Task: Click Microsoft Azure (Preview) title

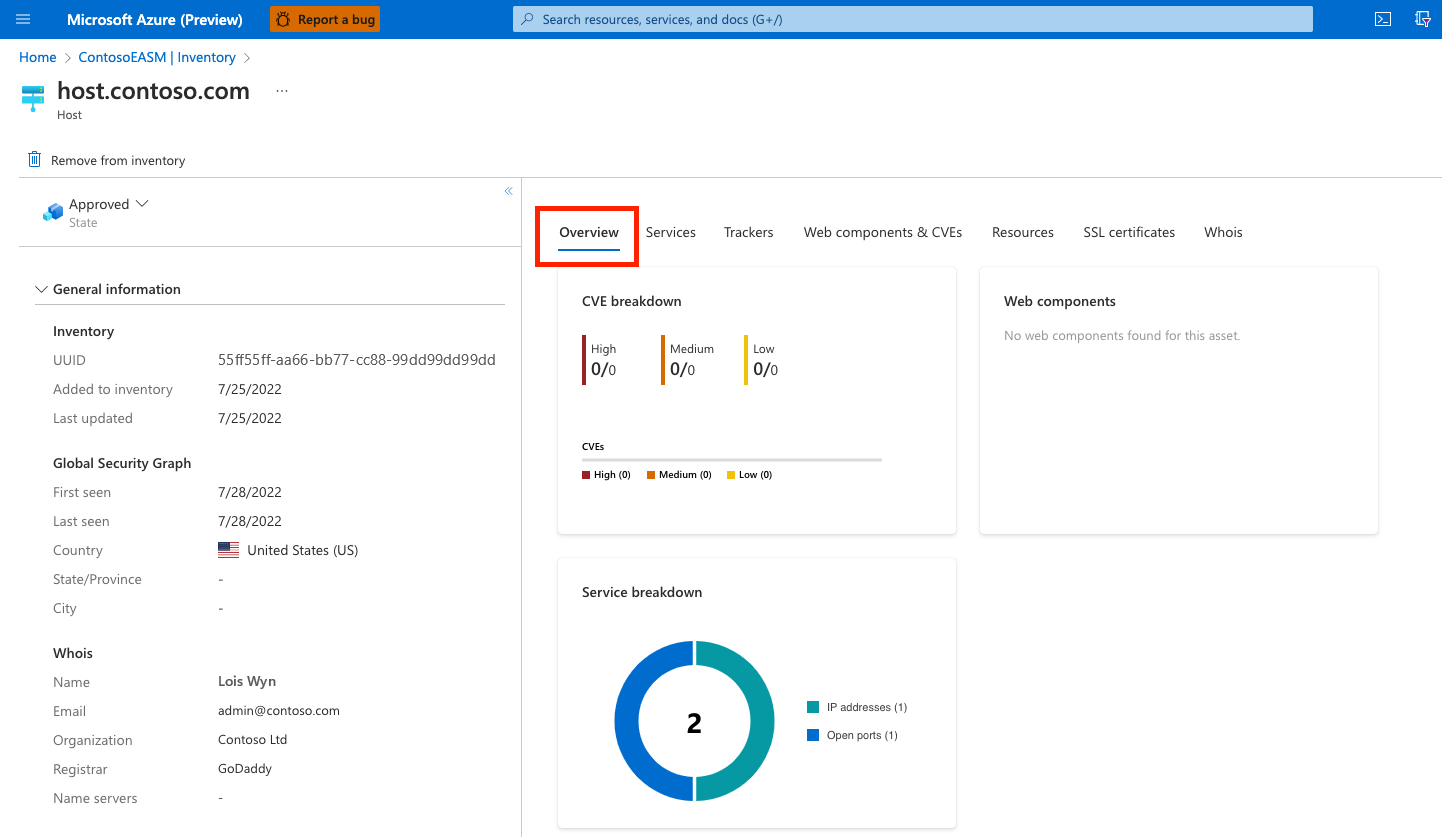Action: coord(155,19)
